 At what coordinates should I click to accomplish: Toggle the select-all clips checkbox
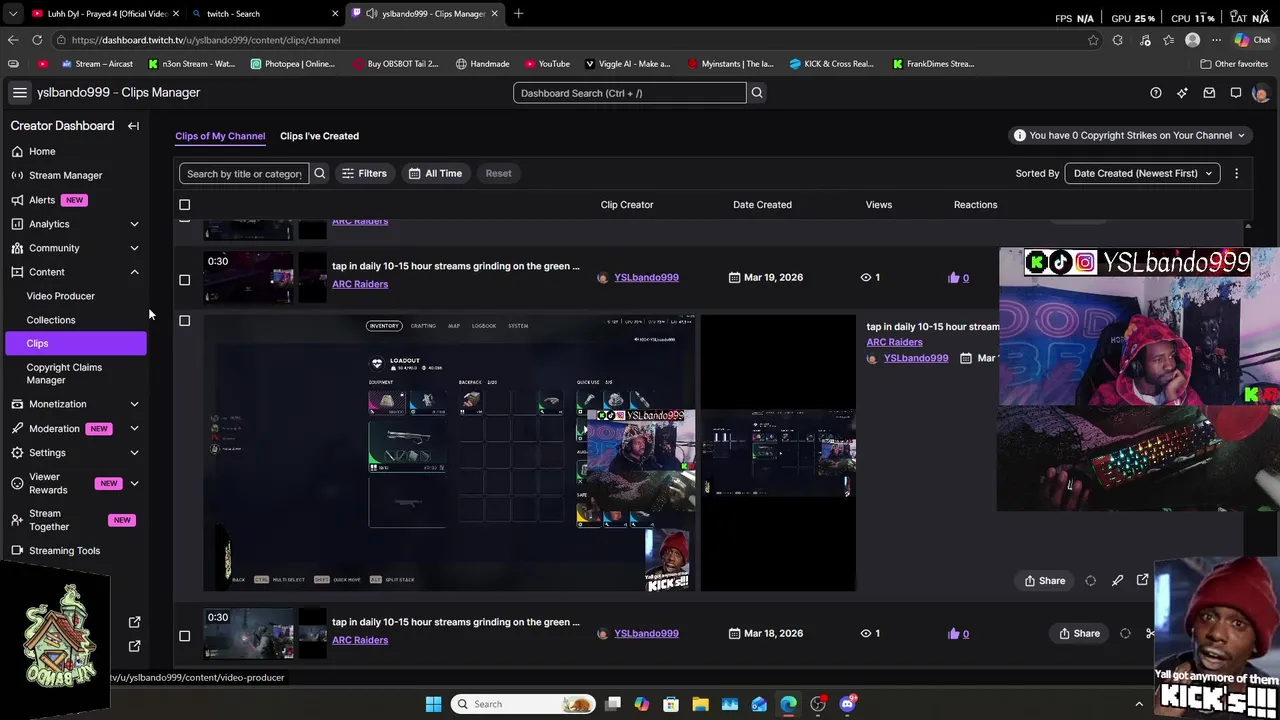tap(184, 205)
